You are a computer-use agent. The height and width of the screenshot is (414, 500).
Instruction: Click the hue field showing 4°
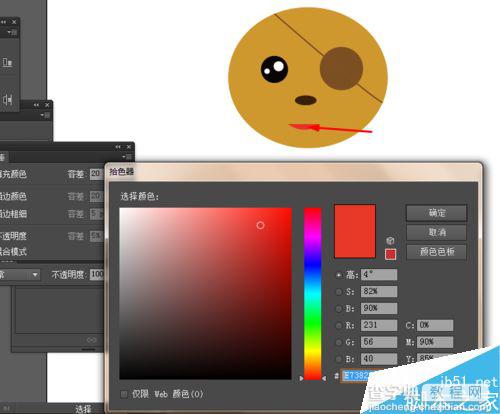click(379, 275)
